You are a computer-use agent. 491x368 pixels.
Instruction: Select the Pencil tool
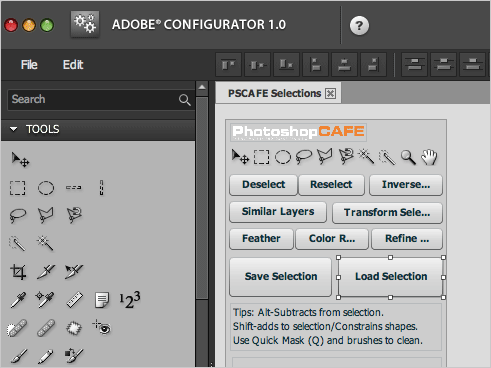(x=46, y=356)
